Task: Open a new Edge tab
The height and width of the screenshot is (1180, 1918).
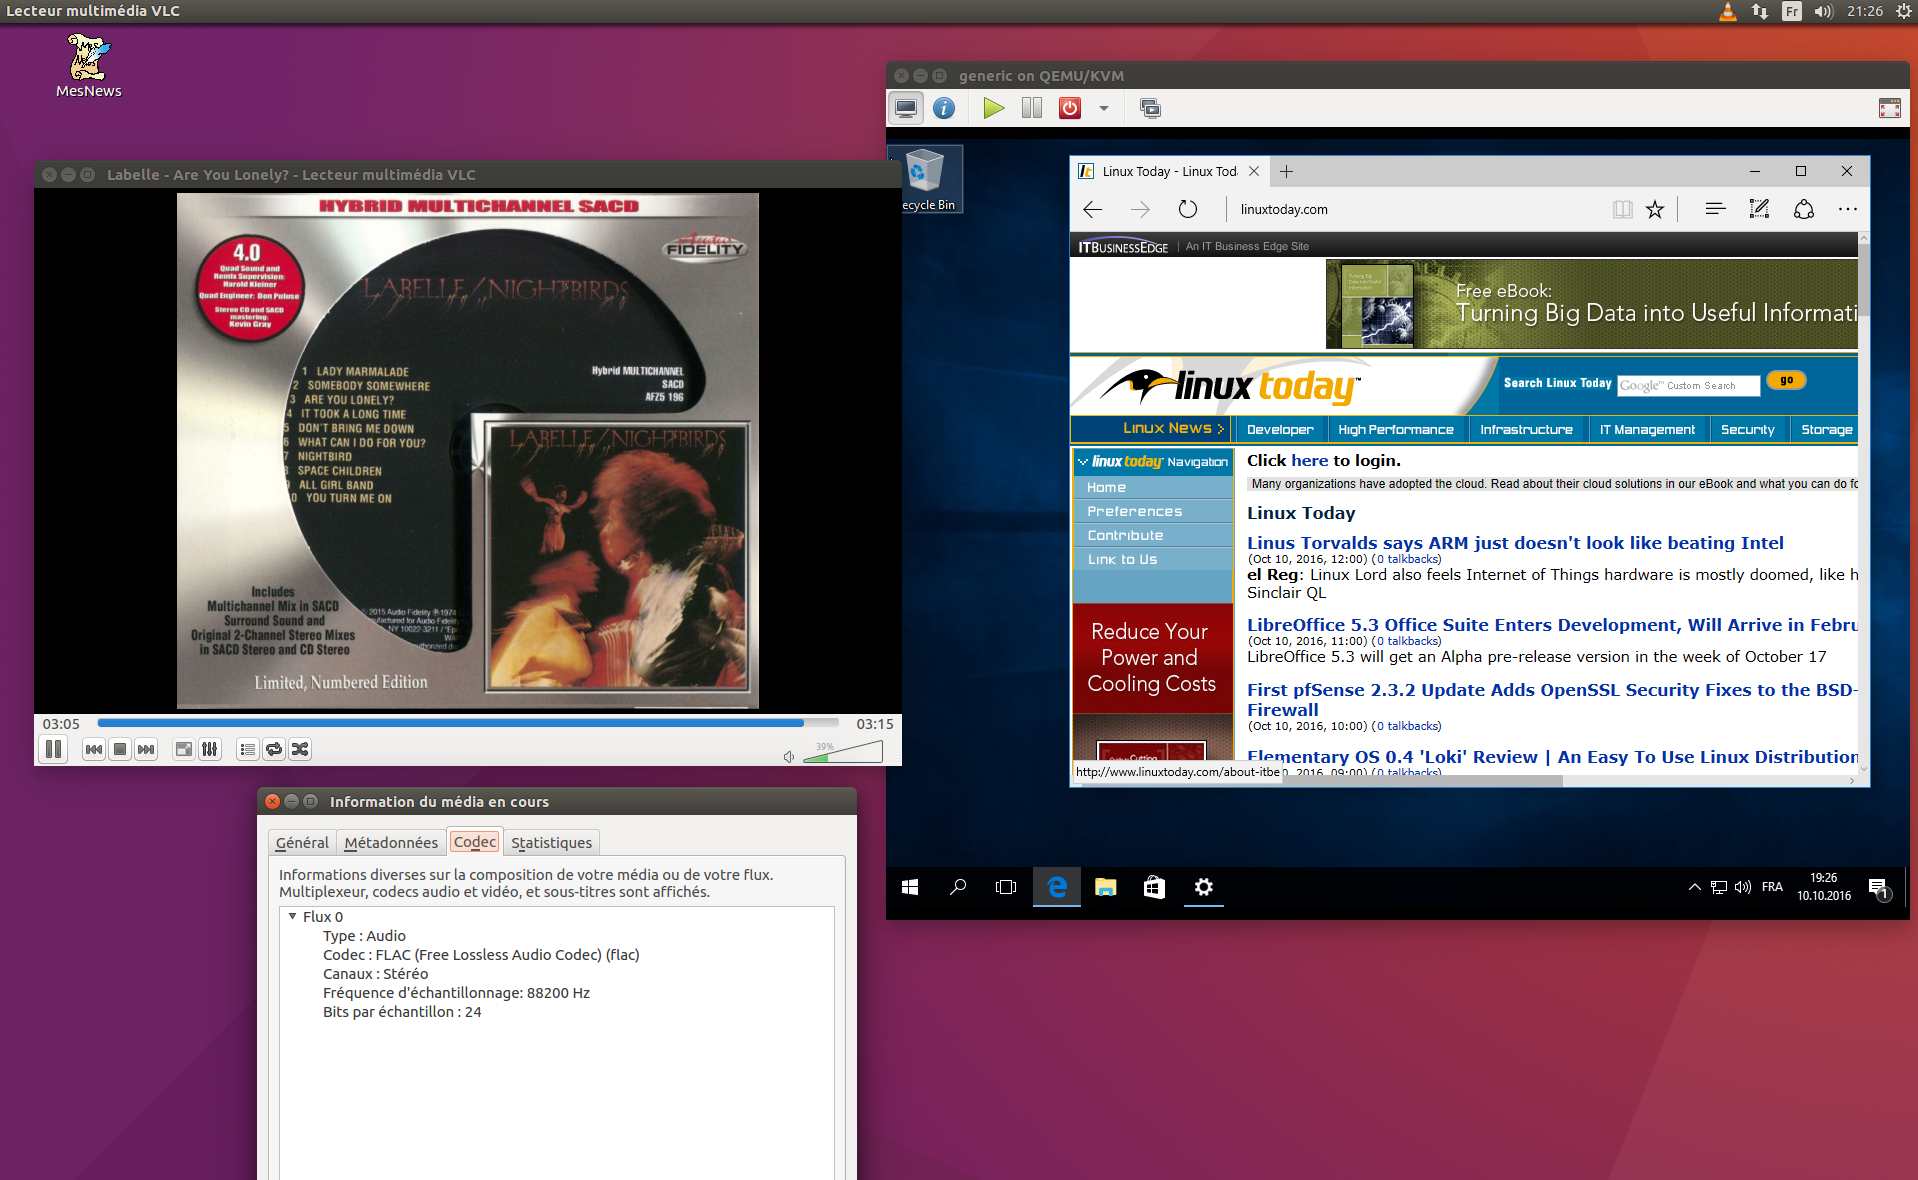Action: click(1286, 171)
